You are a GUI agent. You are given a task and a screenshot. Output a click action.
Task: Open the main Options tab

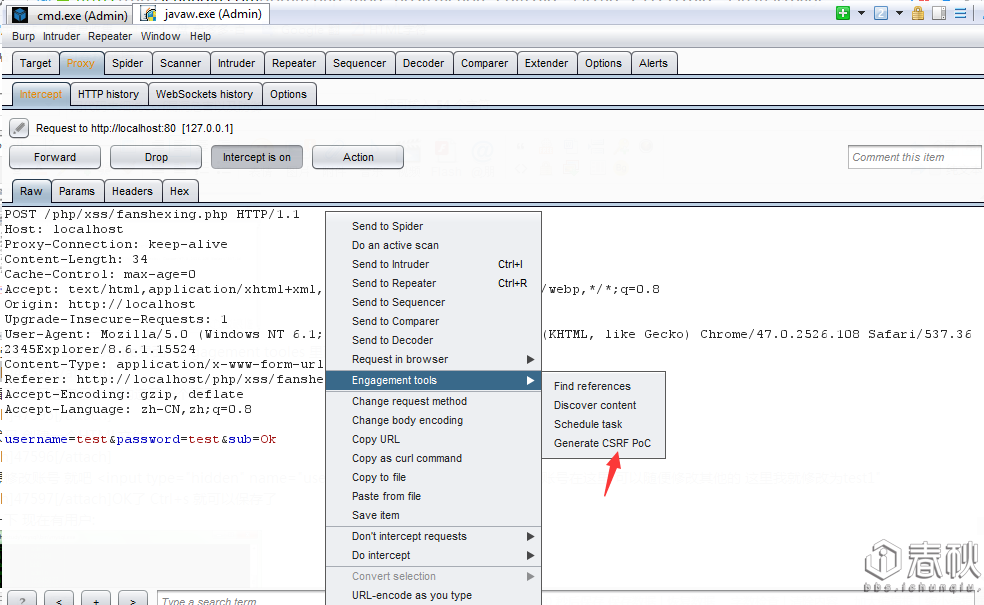pyautogui.click(x=603, y=63)
